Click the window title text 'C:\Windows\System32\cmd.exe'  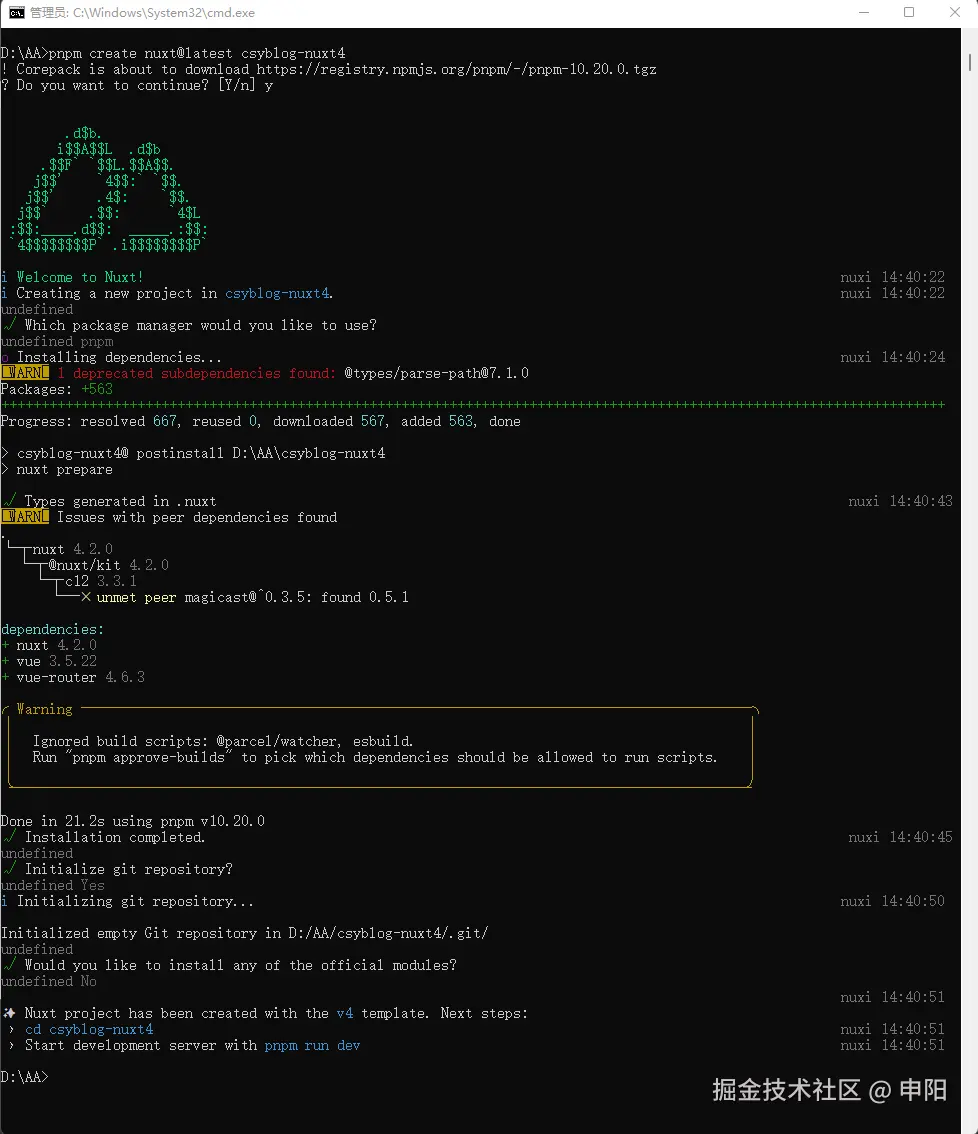click(x=163, y=13)
